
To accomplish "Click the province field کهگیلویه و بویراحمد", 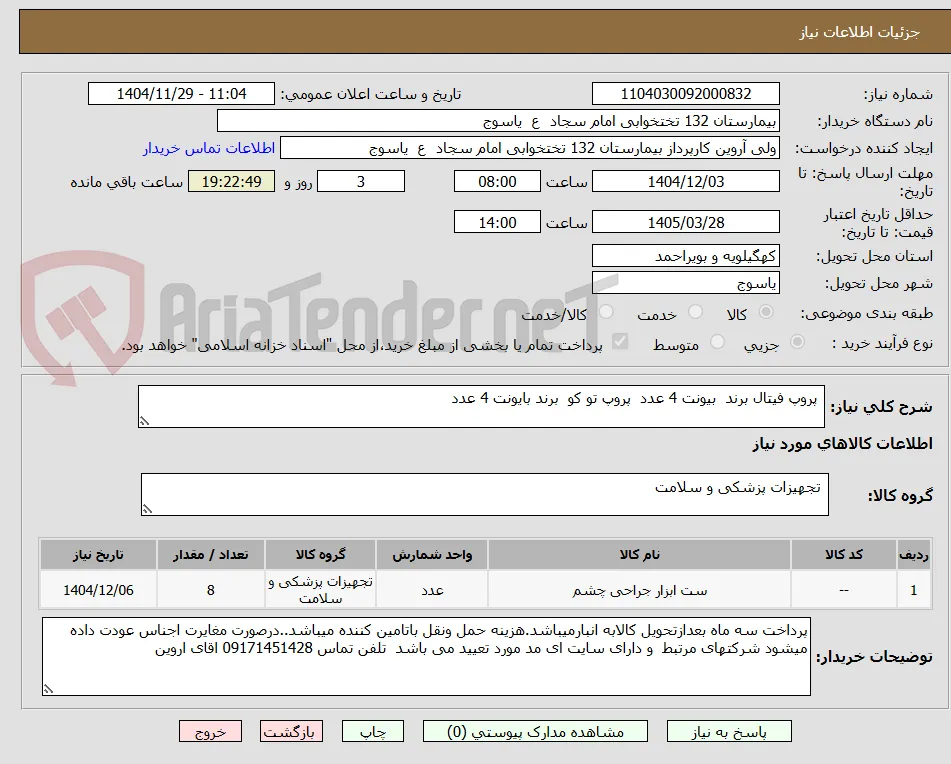I will pyautogui.click(x=685, y=256).
